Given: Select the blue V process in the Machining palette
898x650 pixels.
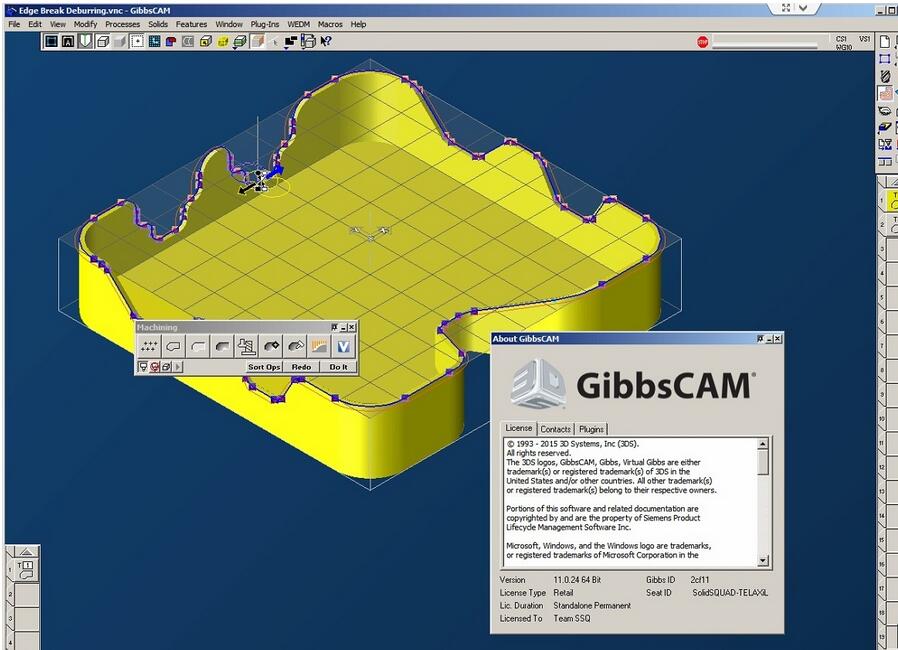Looking at the screenshot, I should pyautogui.click(x=344, y=346).
